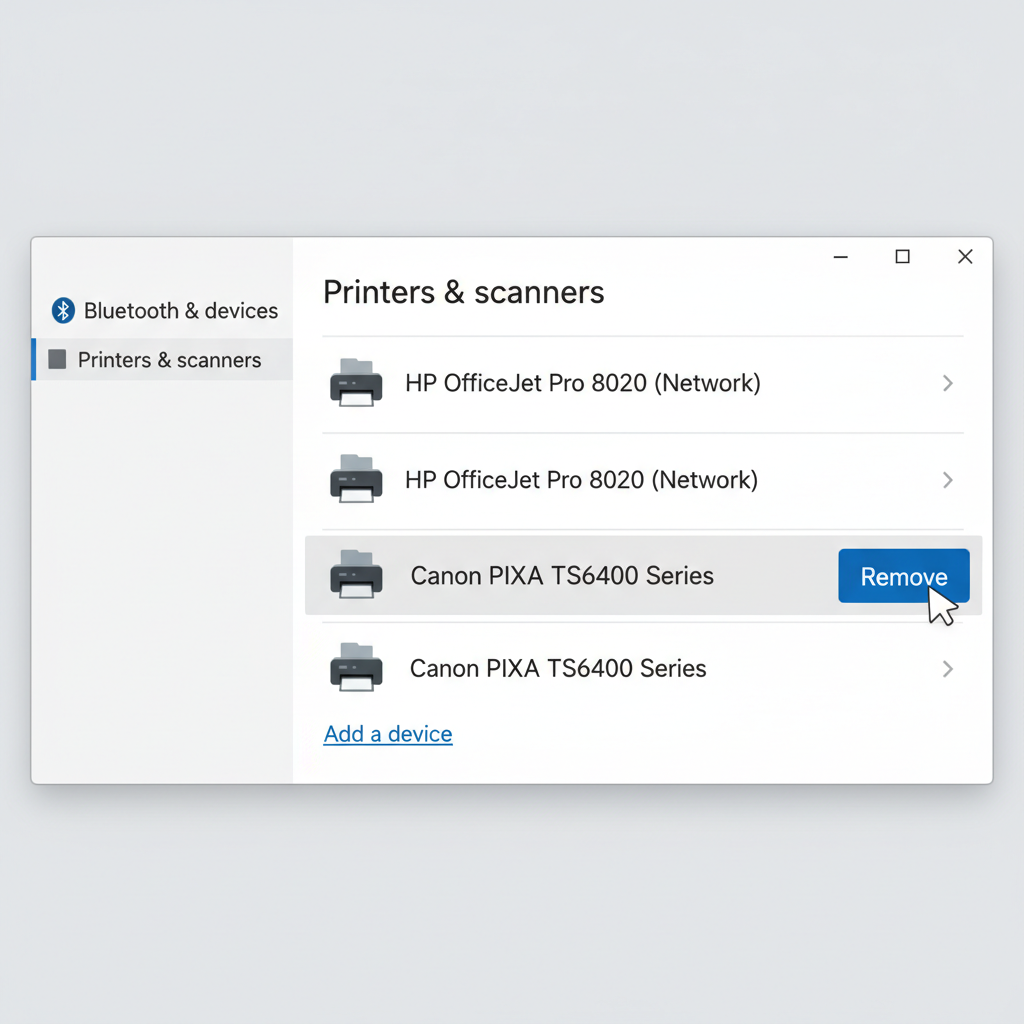Click the Printers & scanners sidebar icon
The image size is (1024, 1024).
57,360
